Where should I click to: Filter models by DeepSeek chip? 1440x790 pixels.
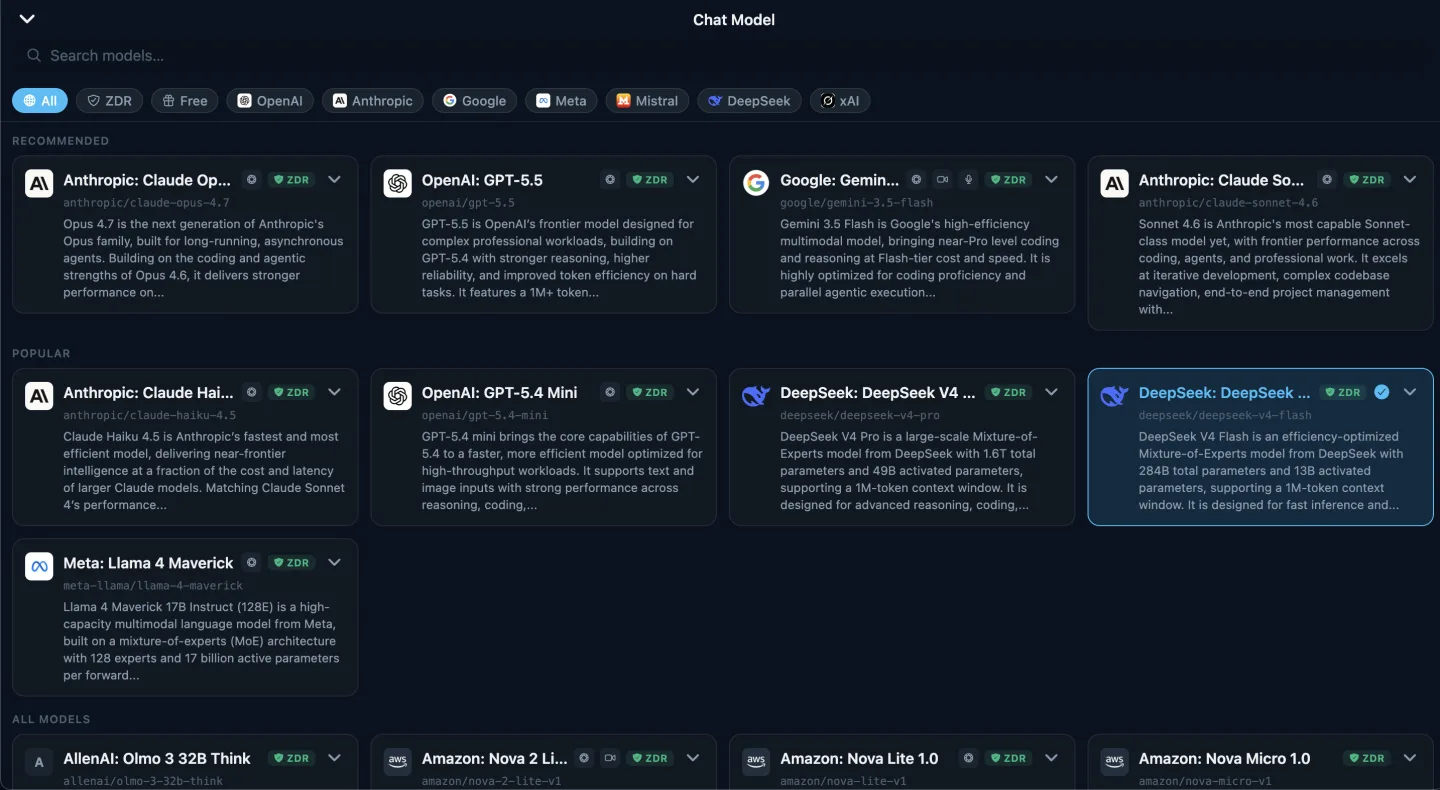pyautogui.click(x=749, y=100)
